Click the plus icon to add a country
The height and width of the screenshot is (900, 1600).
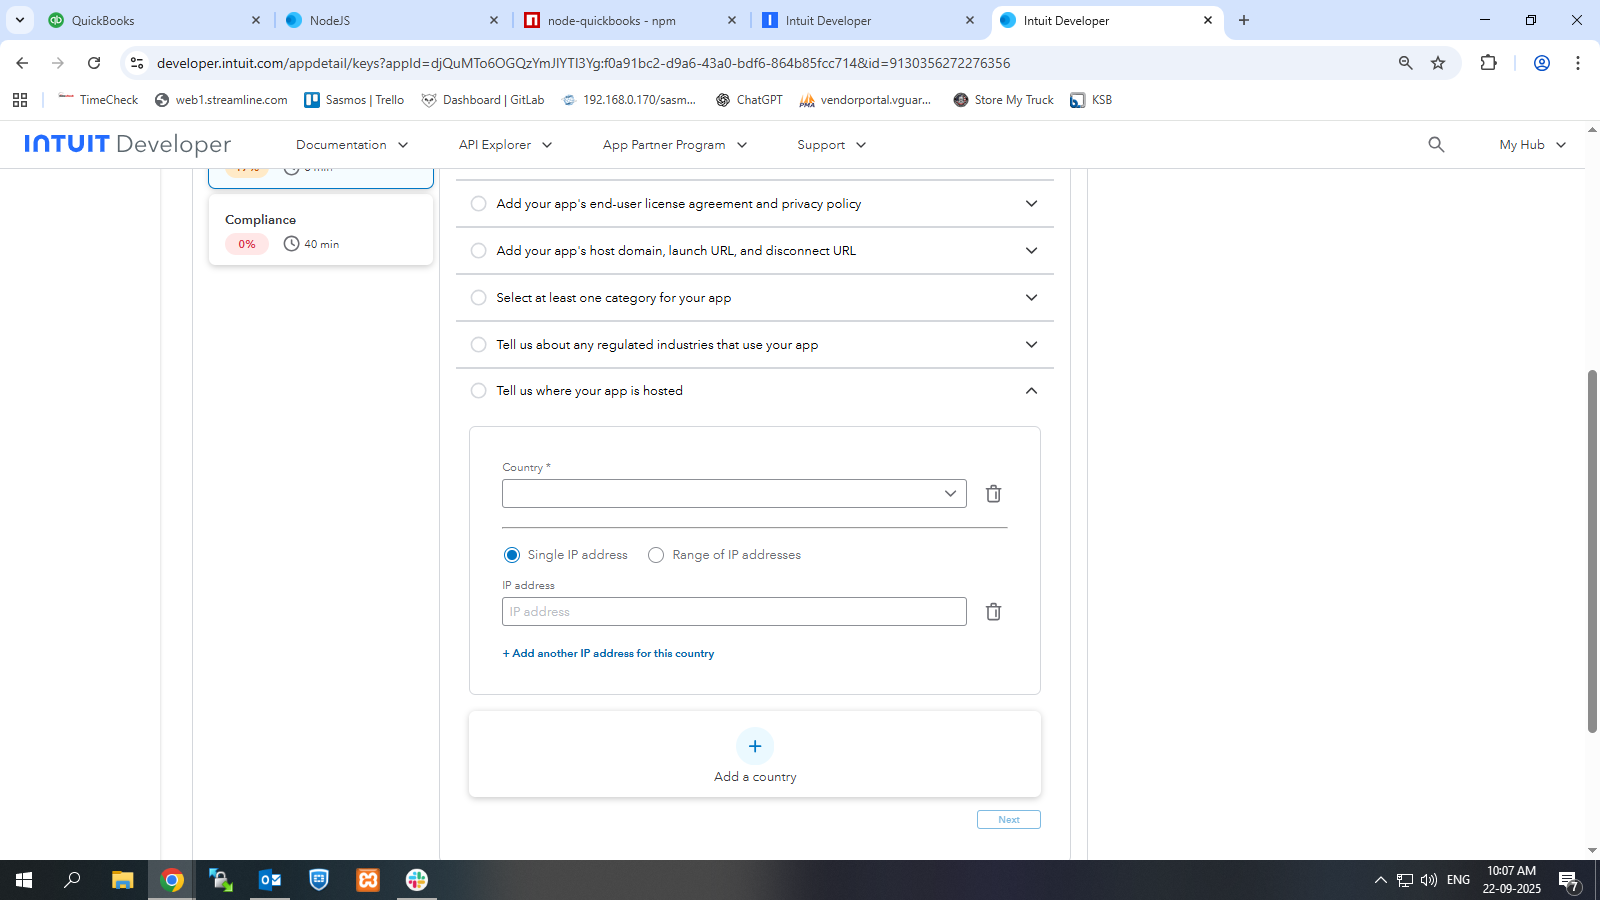tap(755, 747)
